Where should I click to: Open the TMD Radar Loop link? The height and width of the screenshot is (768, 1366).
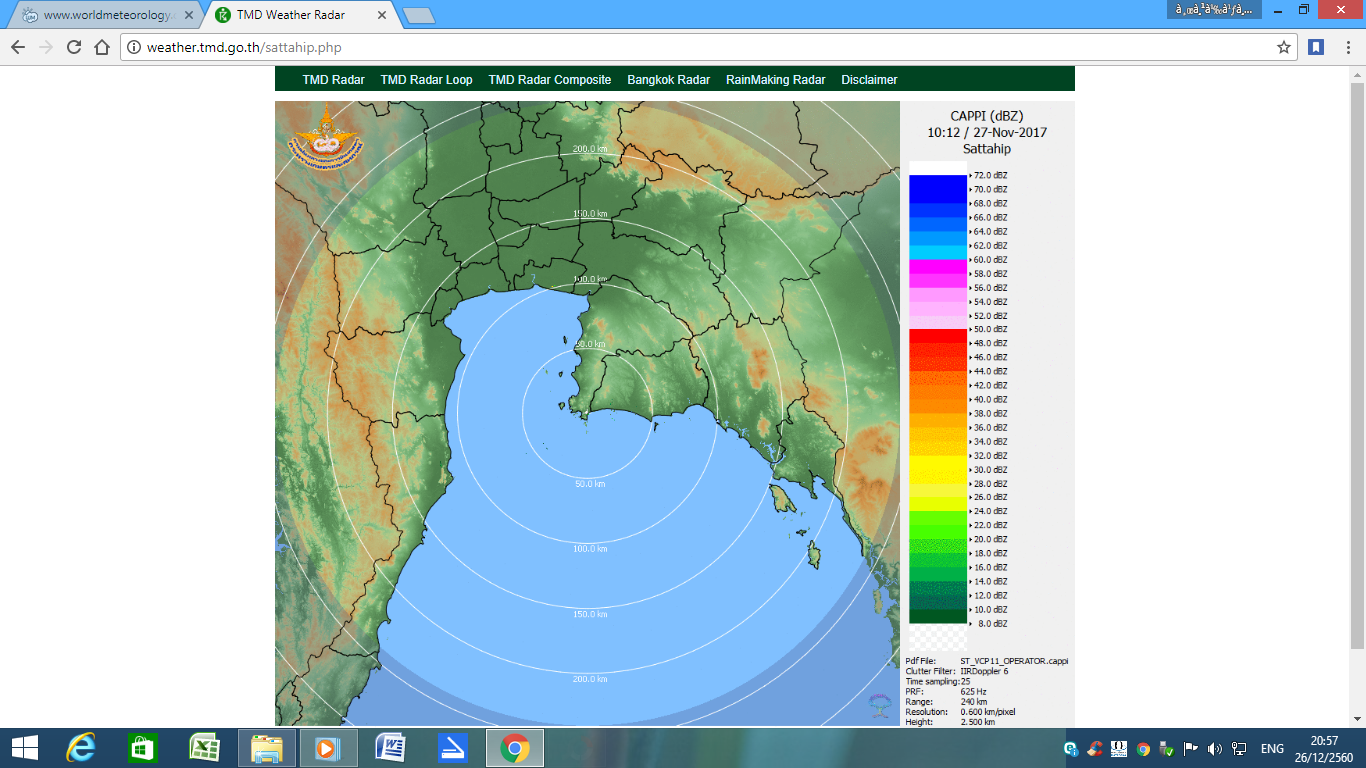coord(426,80)
